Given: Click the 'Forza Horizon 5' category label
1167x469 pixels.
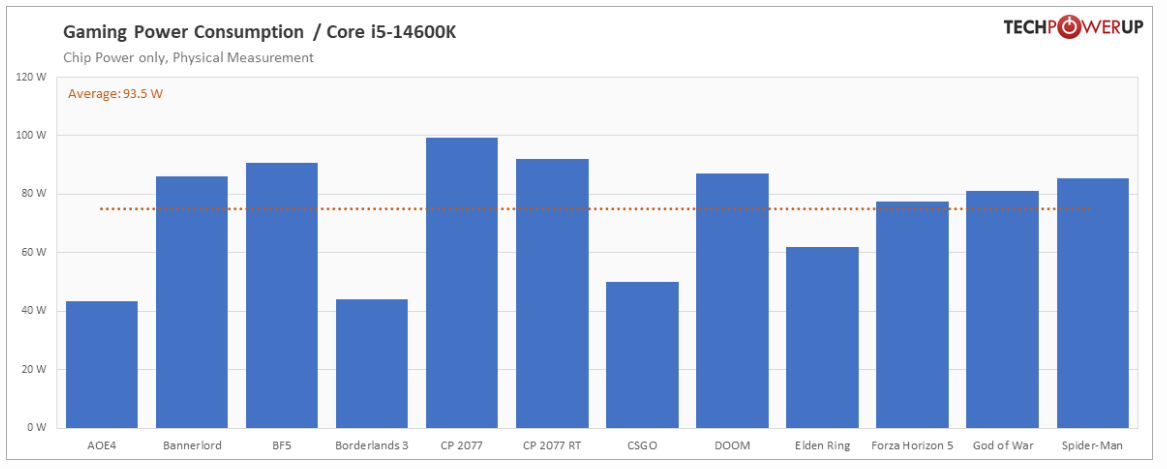Looking at the screenshot, I should coord(912,446).
